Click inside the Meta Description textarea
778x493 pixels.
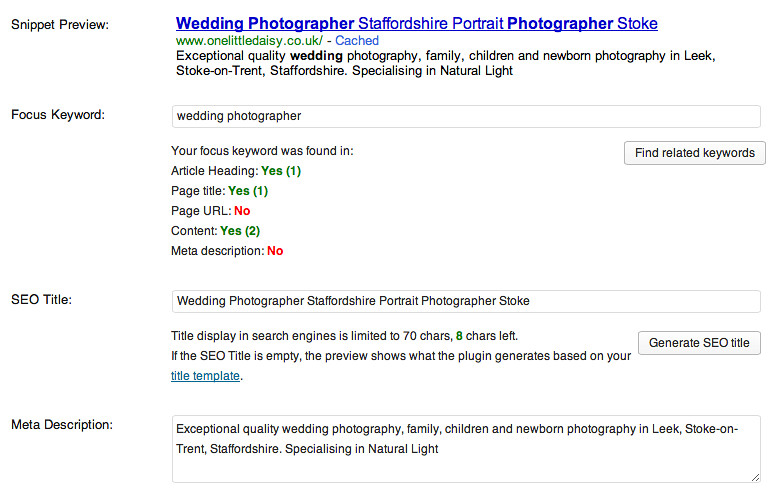point(466,450)
